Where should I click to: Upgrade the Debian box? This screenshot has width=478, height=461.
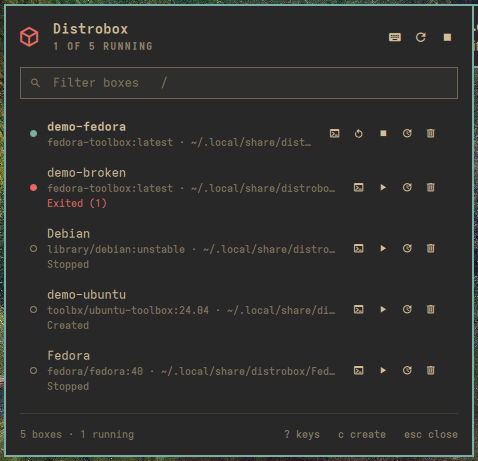(407, 248)
